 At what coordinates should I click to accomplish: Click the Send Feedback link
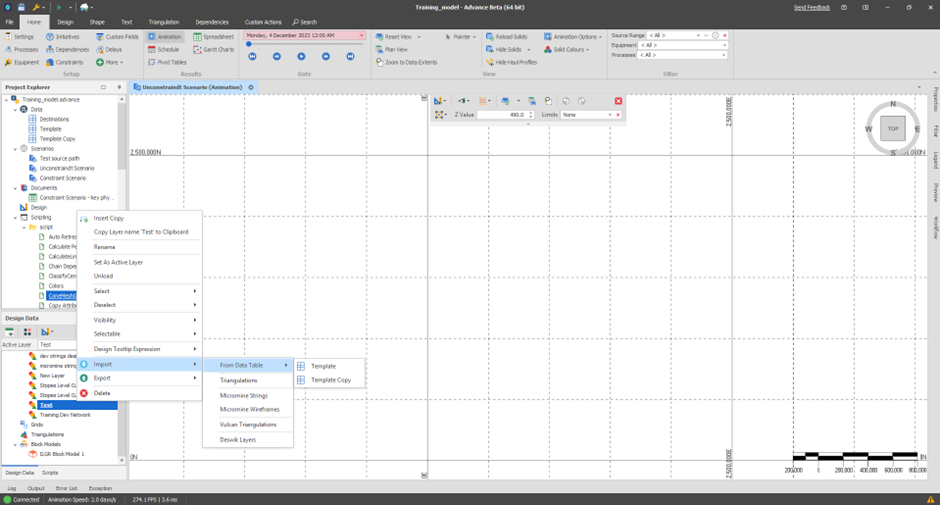click(x=811, y=7)
